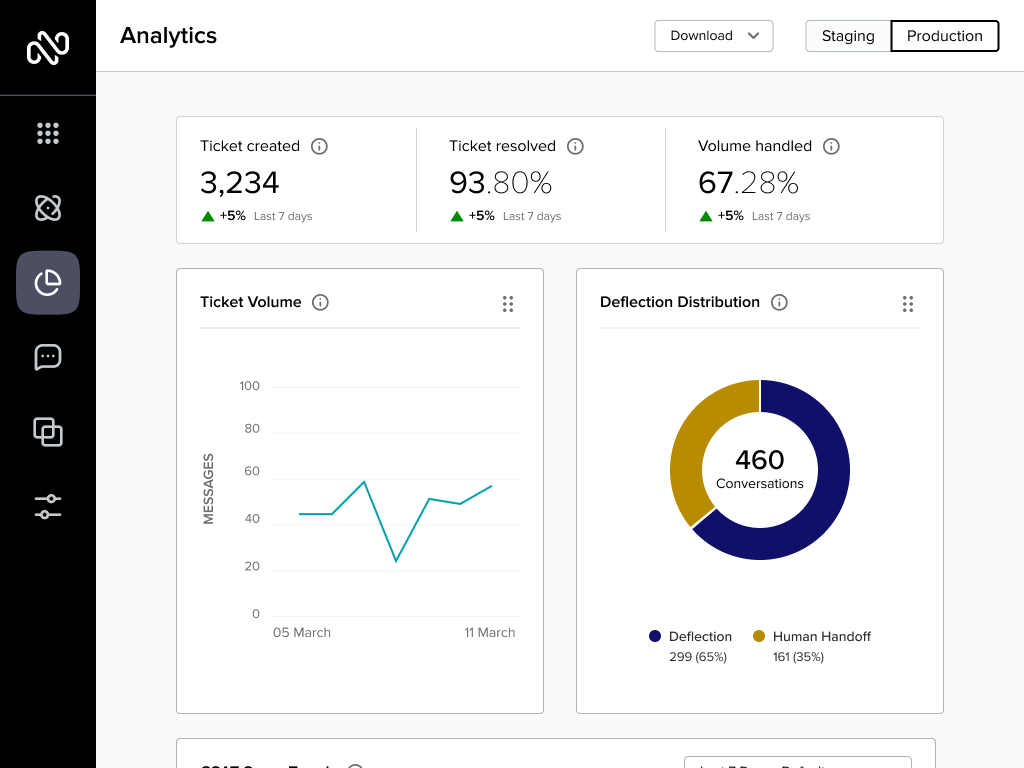Click the Ticket Volume info icon
Image resolution: width=1024 pixels, height=768 pixels.
pos(320,302)
